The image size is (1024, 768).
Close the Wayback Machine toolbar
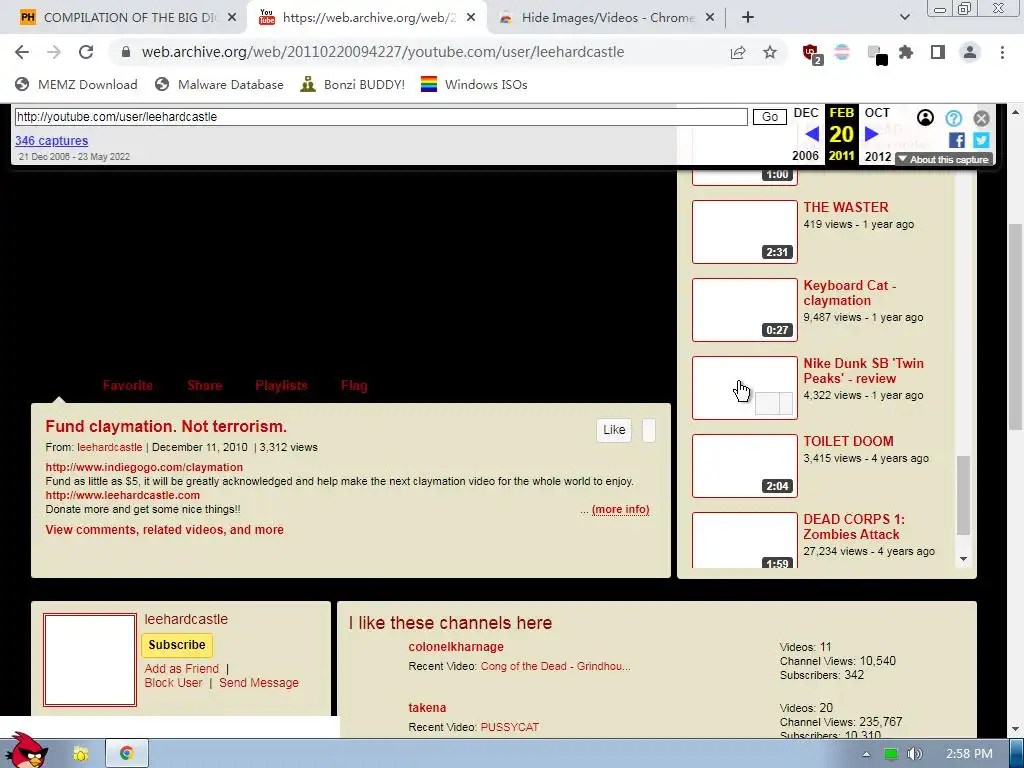(x=981, y=118)
